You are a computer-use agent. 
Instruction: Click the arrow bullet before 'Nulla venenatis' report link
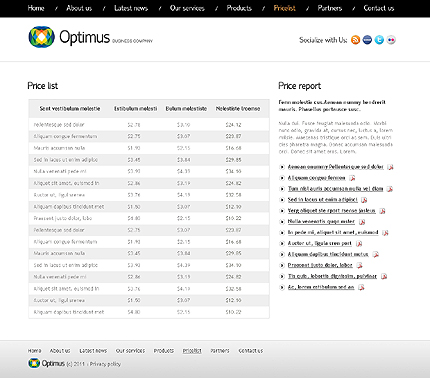[282, 221]
